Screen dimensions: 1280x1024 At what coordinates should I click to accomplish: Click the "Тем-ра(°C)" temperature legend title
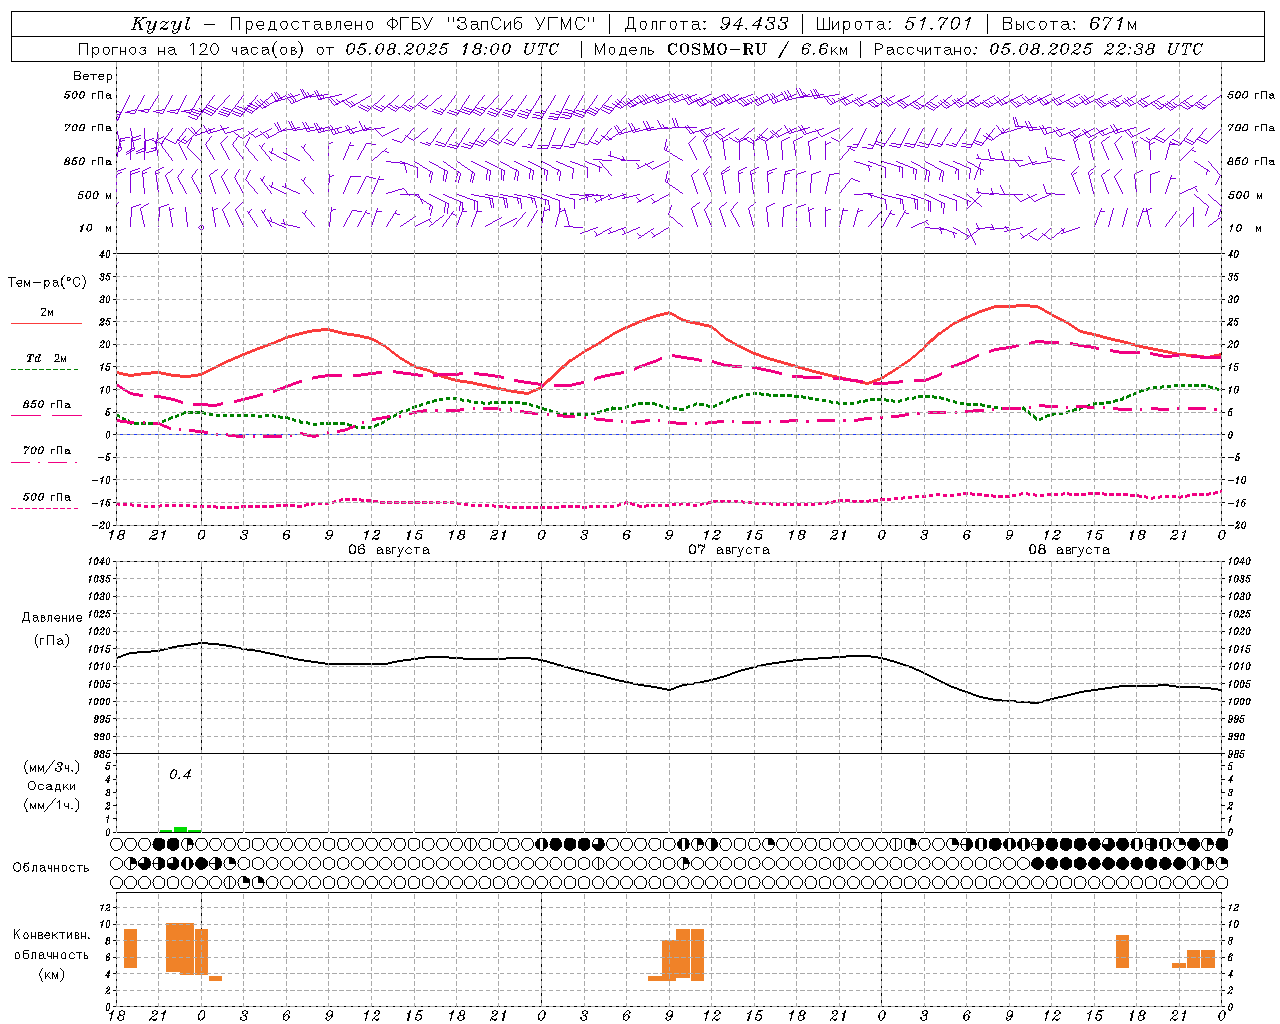[47, 283]
